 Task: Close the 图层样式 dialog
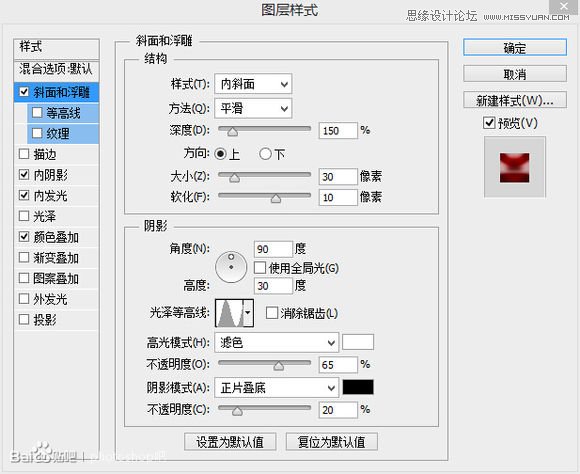click(x=564, y=6)
